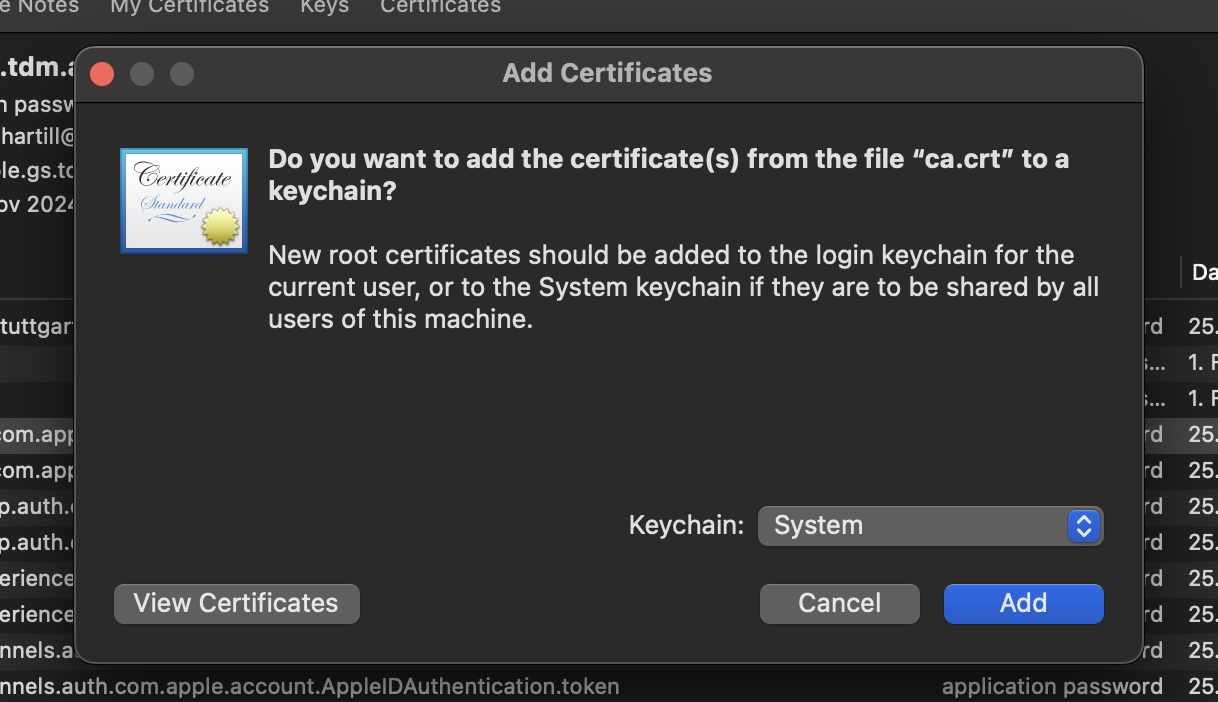Click the gray zoom button of the dialog
Image resolution: width=1218 pixels, height=702 pixels.
pyautogui.click(x=181, y=74)
